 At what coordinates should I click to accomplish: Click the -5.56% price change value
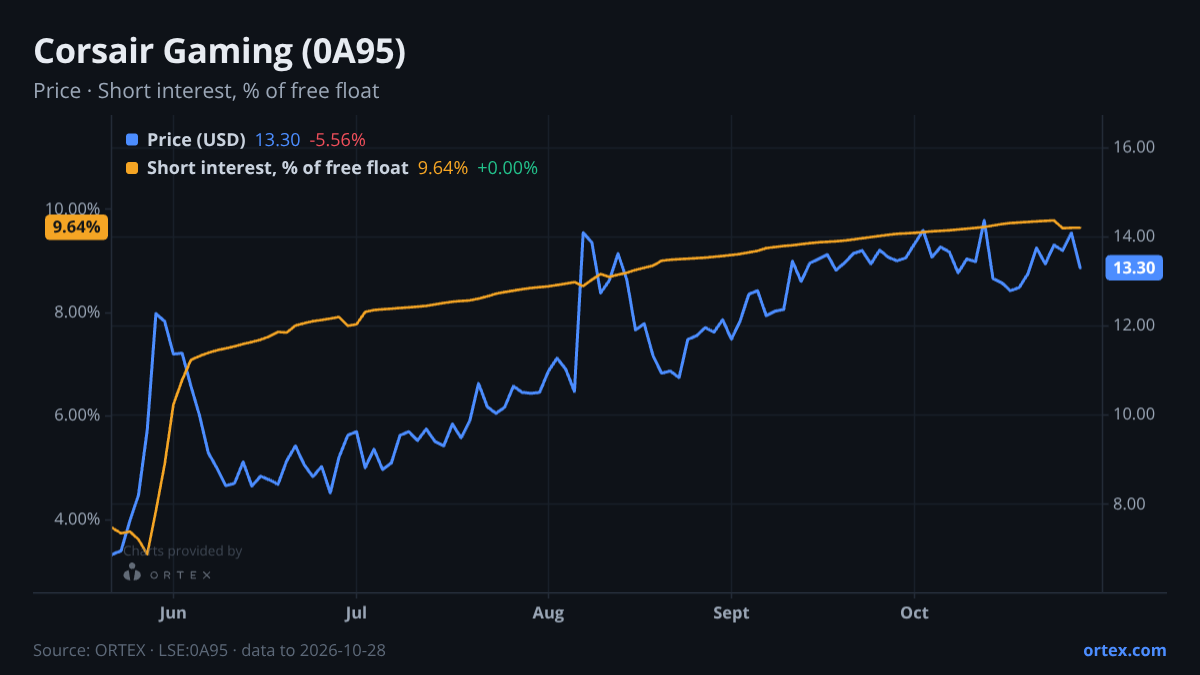[x=337, y=140]
